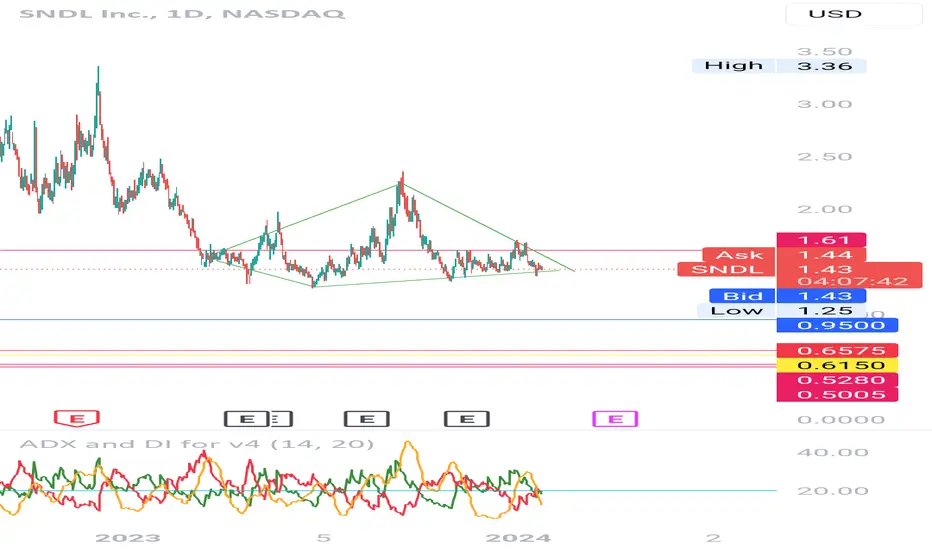Click the 40.00 indicator axis label
Image resolution: width=932 pixels, height=550 pixels.
832,452
